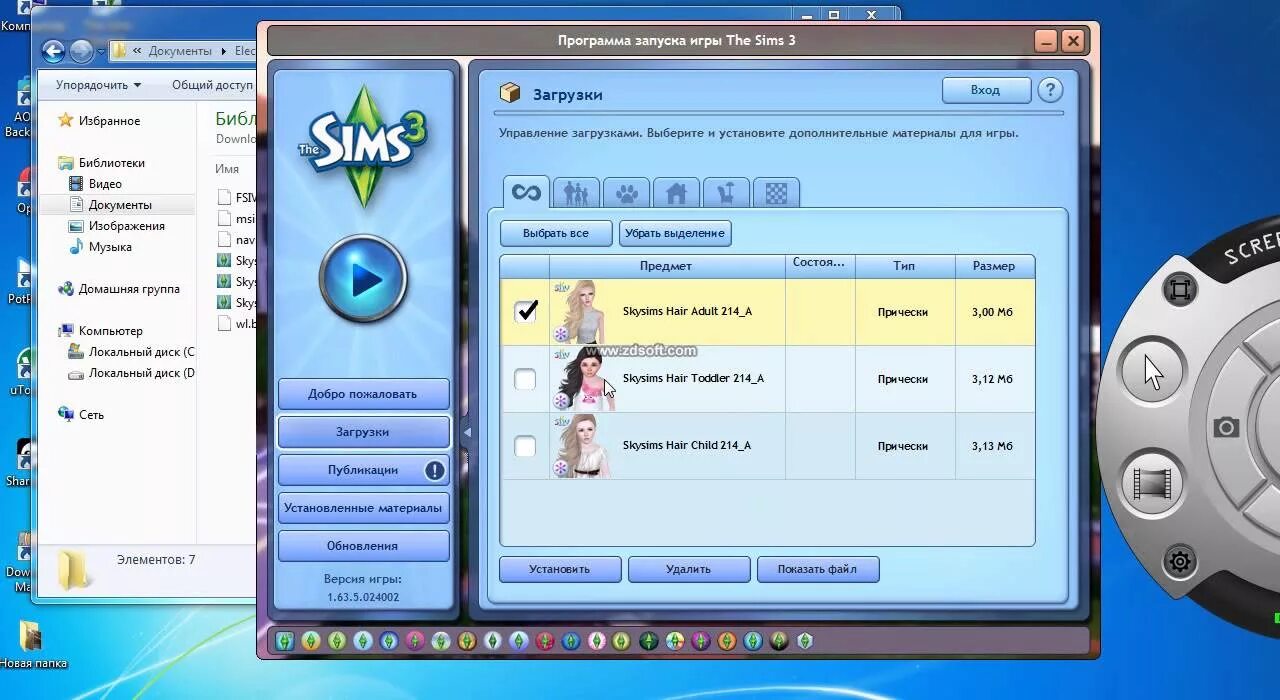This screenshot has height=700, width=1280.
Task: Switch to the houses tab
Action: [x=676, y=192]
